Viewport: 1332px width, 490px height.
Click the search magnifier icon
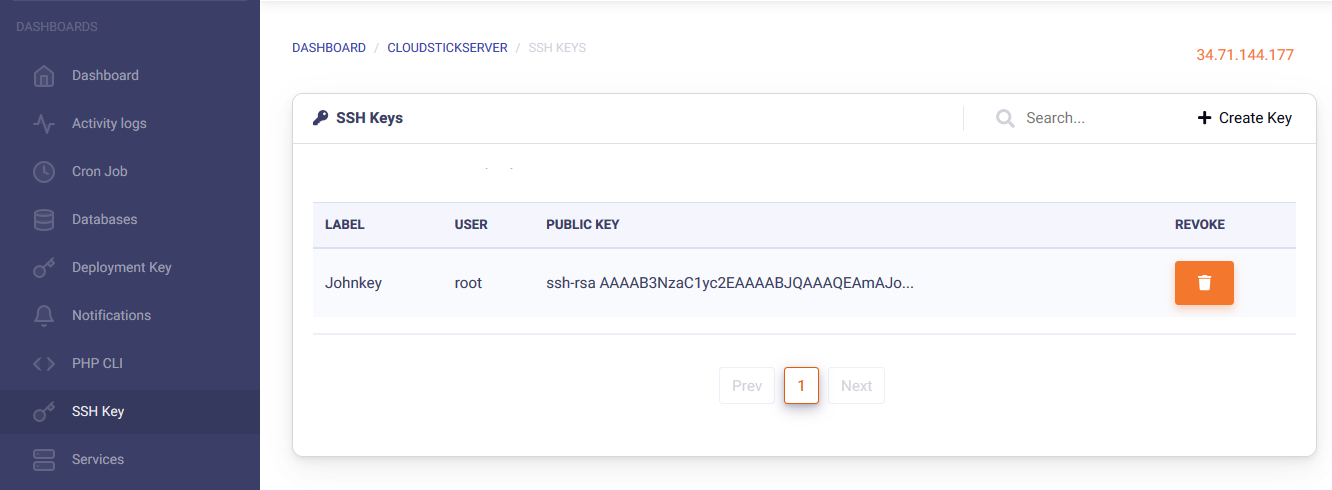(1005, 118)
